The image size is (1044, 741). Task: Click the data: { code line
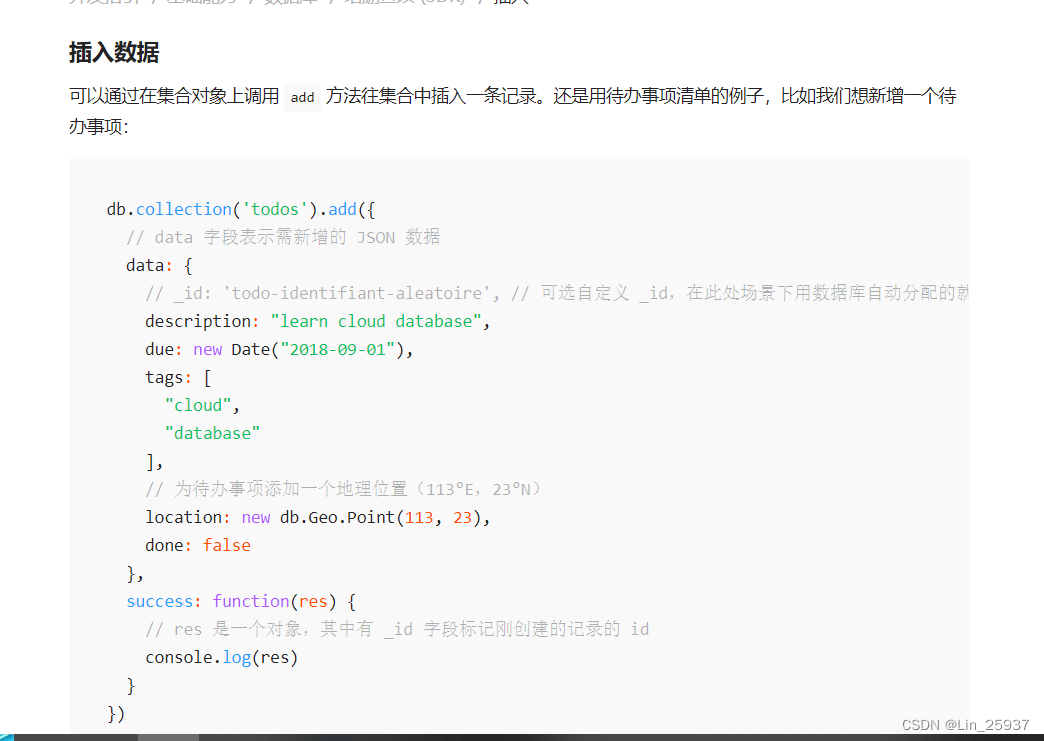(x=159, y=266)
